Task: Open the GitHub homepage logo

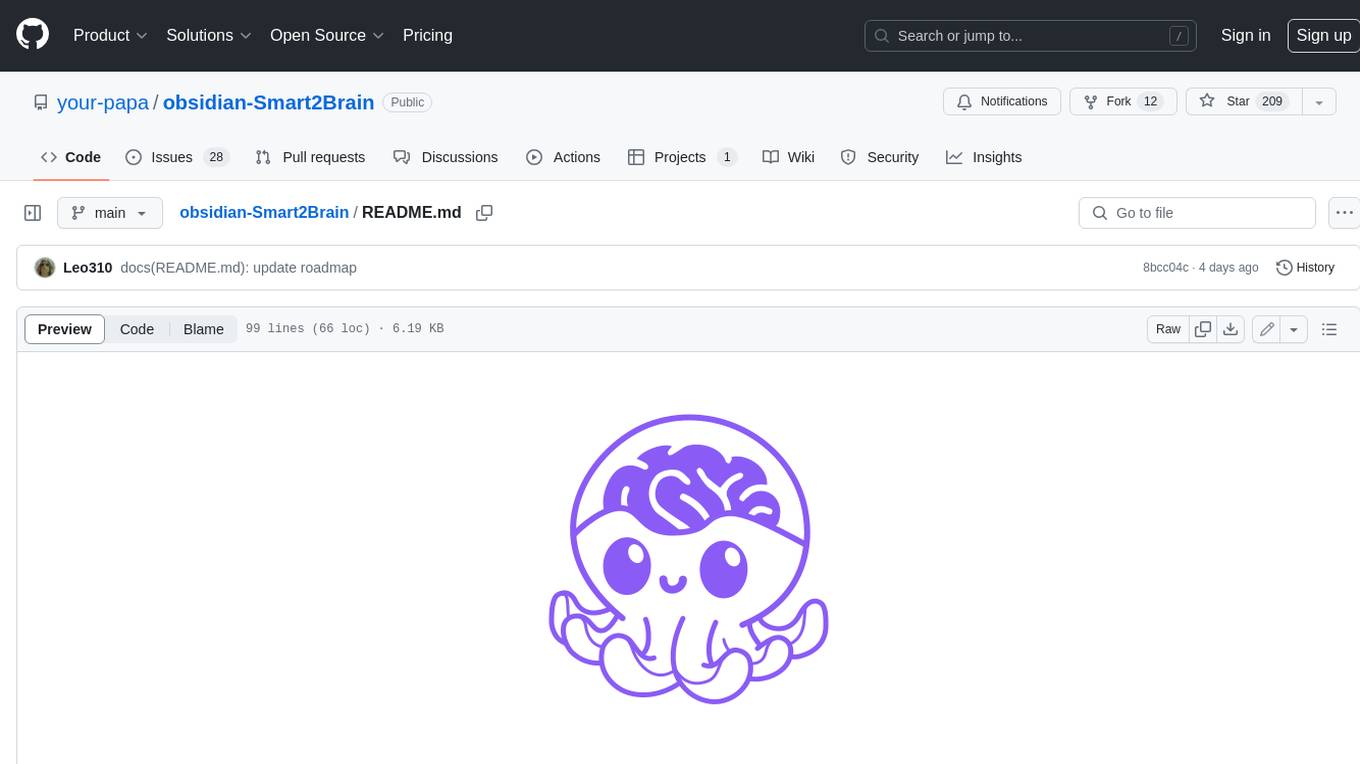Action: [x=32, y=35]
